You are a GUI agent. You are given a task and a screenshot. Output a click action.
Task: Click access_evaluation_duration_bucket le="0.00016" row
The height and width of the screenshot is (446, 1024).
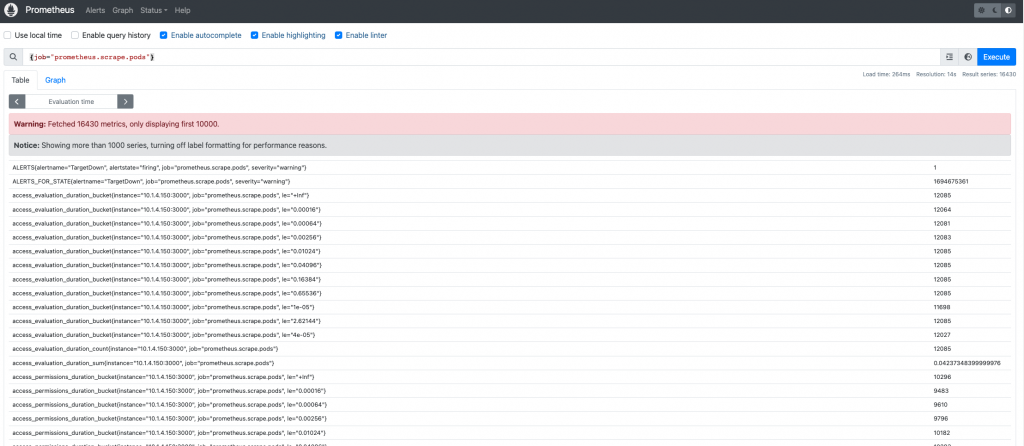click(509, 210)
